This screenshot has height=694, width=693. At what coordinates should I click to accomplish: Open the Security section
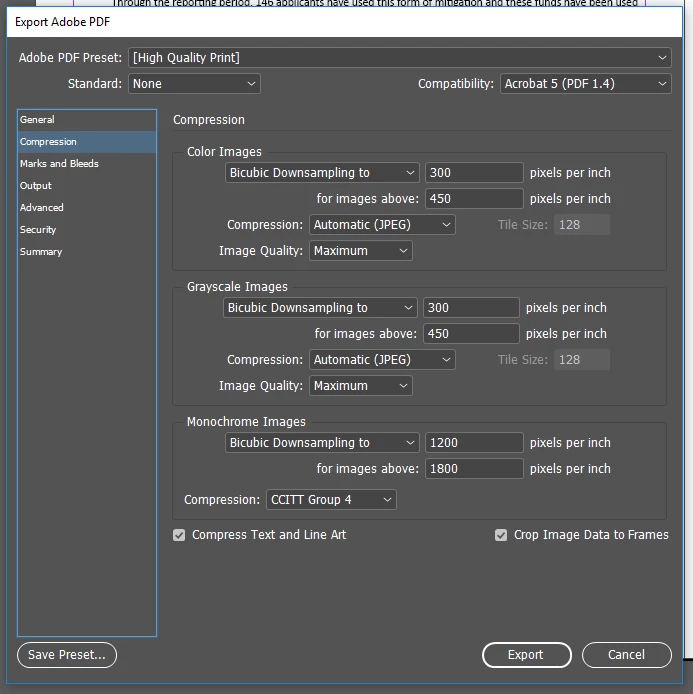[87, 230]
